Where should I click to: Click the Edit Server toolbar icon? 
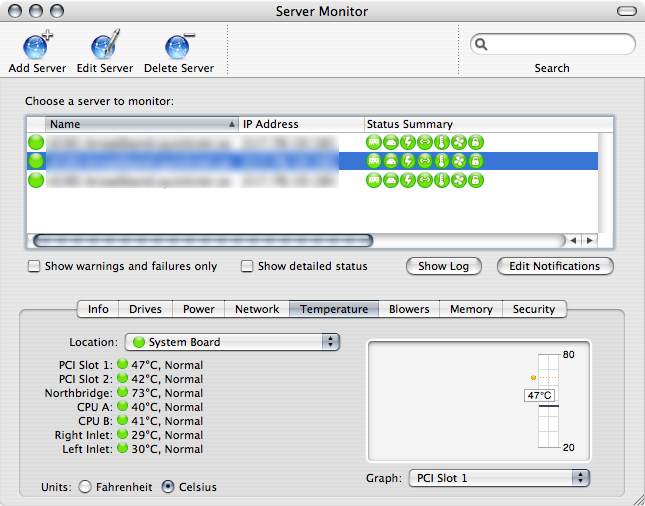(105, 47)
